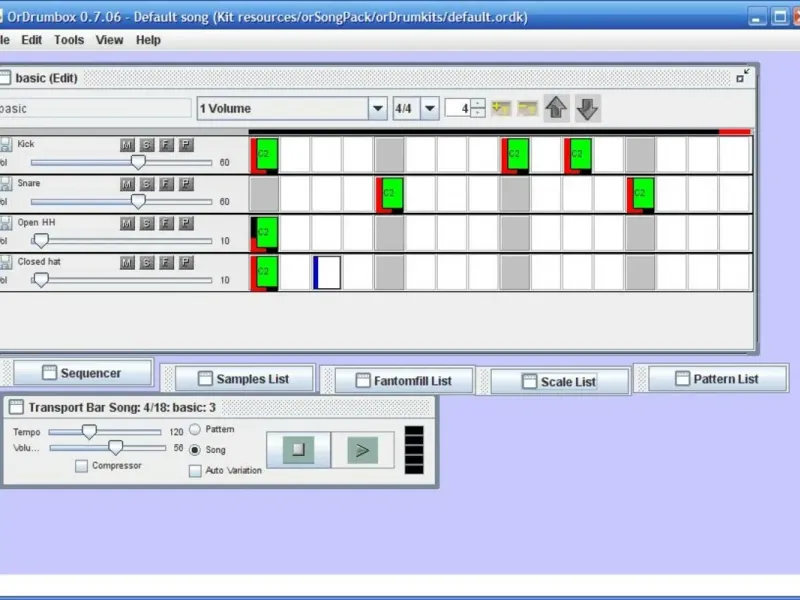Click the Kick track instrument icon
This screenshot has width=800, height=600.
tap(5, 144)
